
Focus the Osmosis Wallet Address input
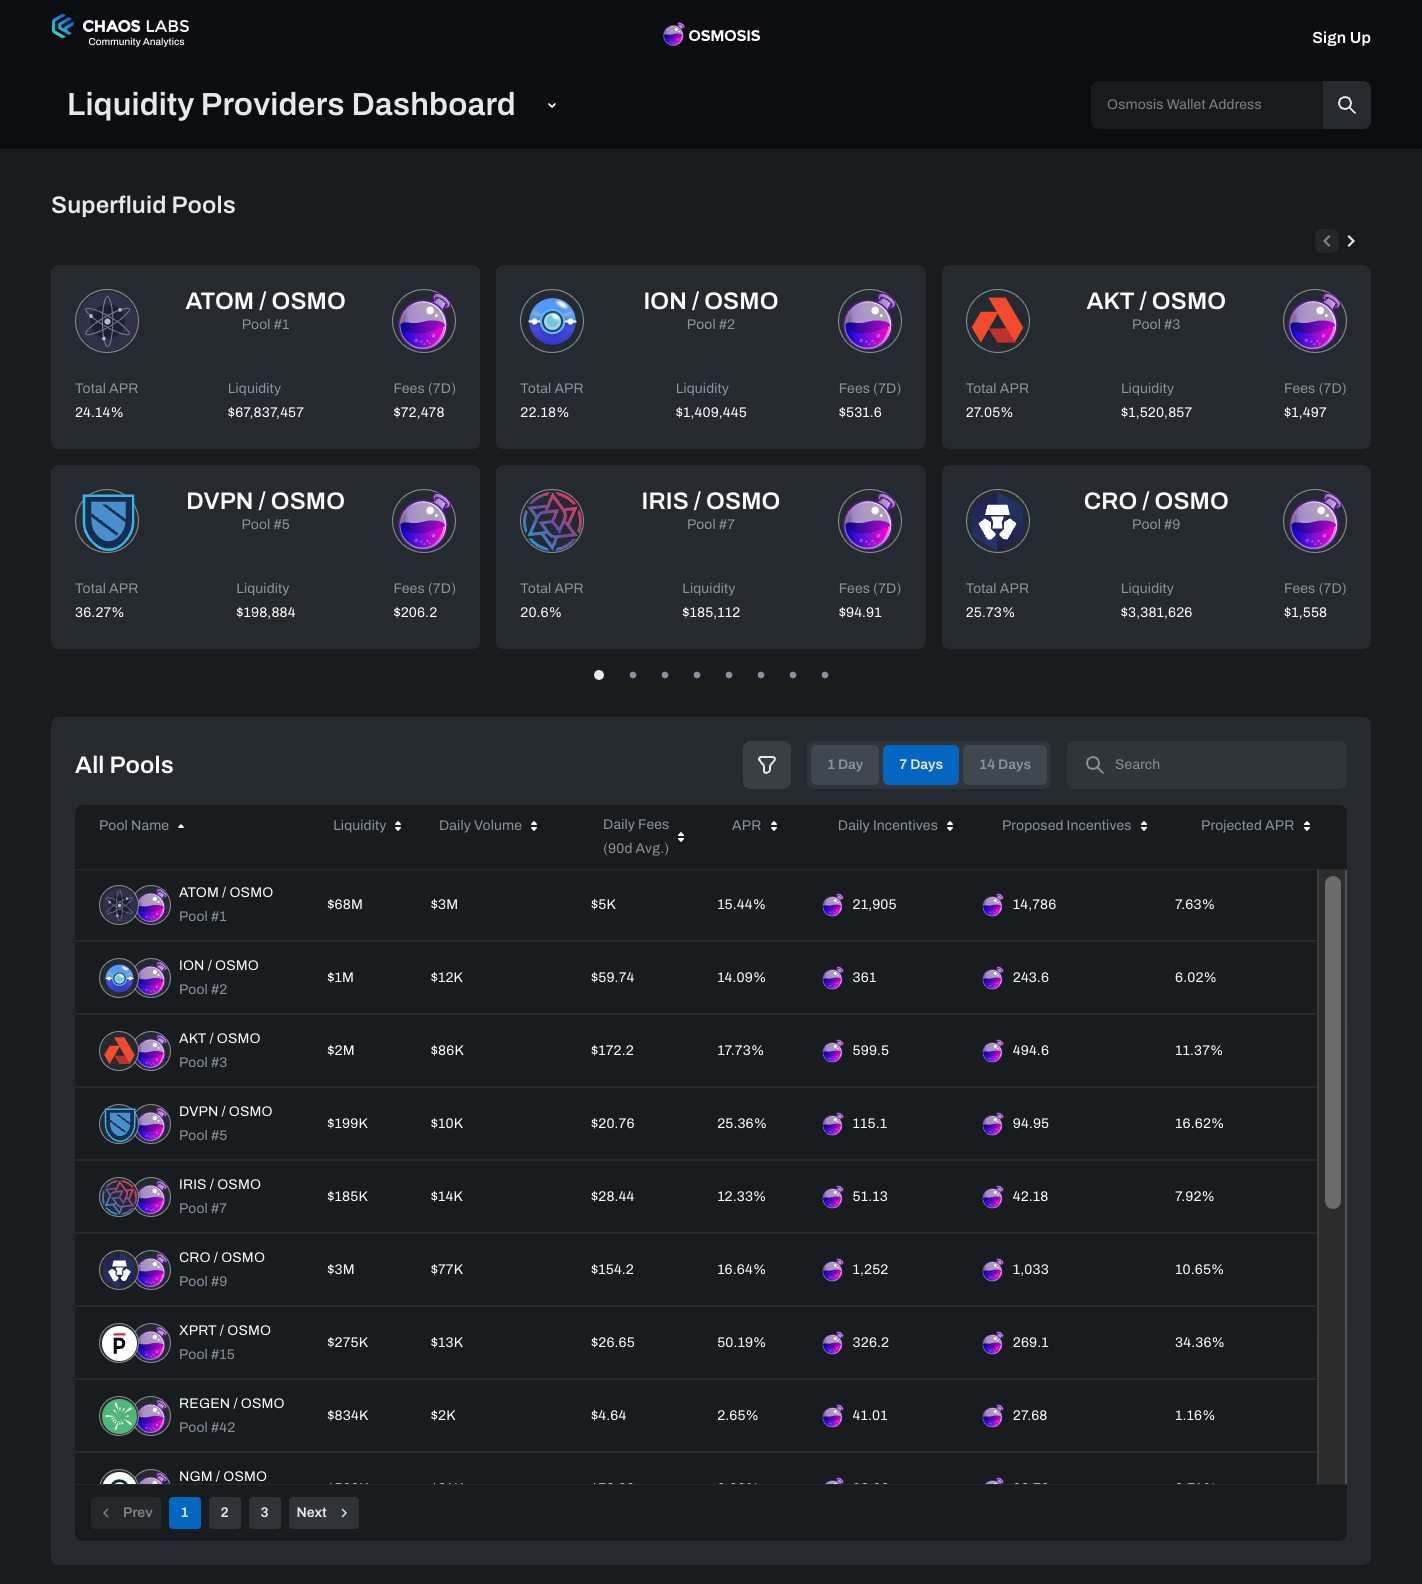1207,105
